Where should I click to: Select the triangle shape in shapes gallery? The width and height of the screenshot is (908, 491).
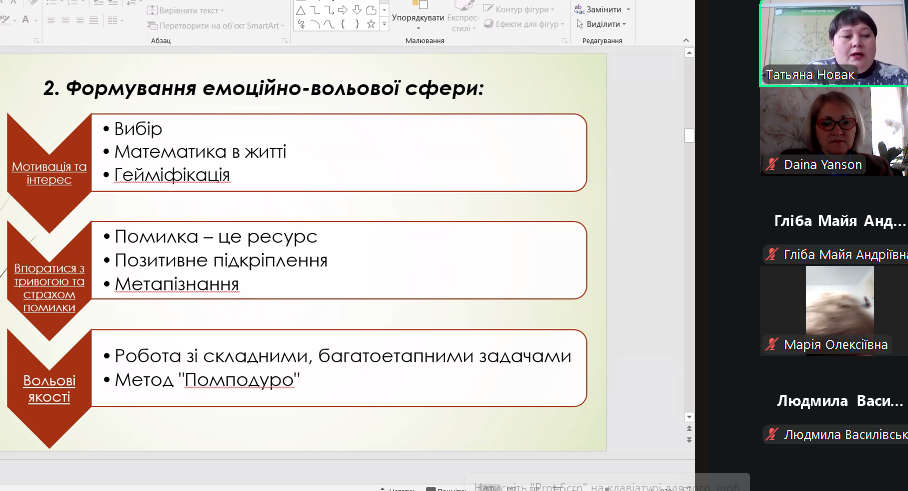300,10
